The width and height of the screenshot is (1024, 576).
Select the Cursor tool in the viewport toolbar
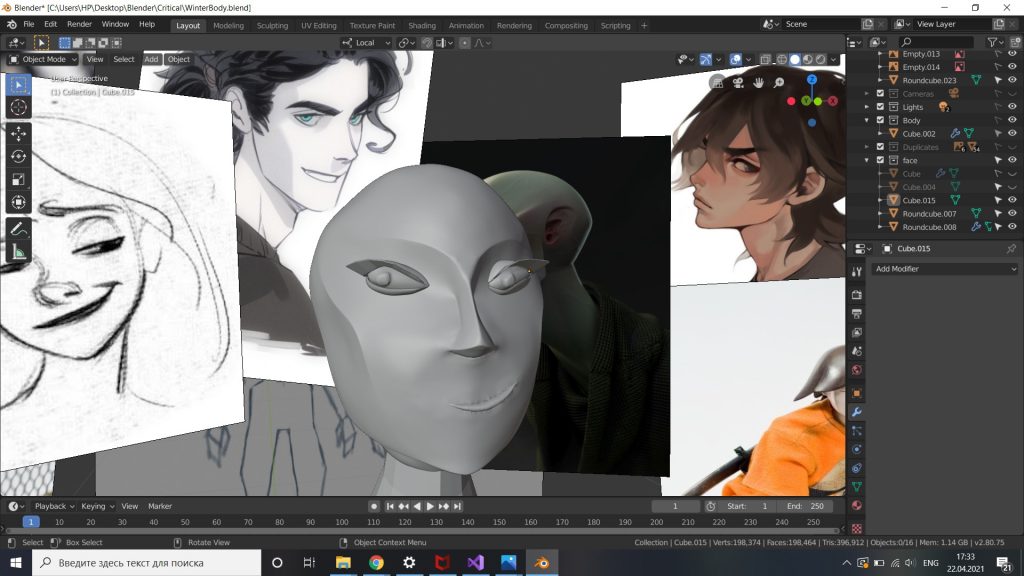18,108
